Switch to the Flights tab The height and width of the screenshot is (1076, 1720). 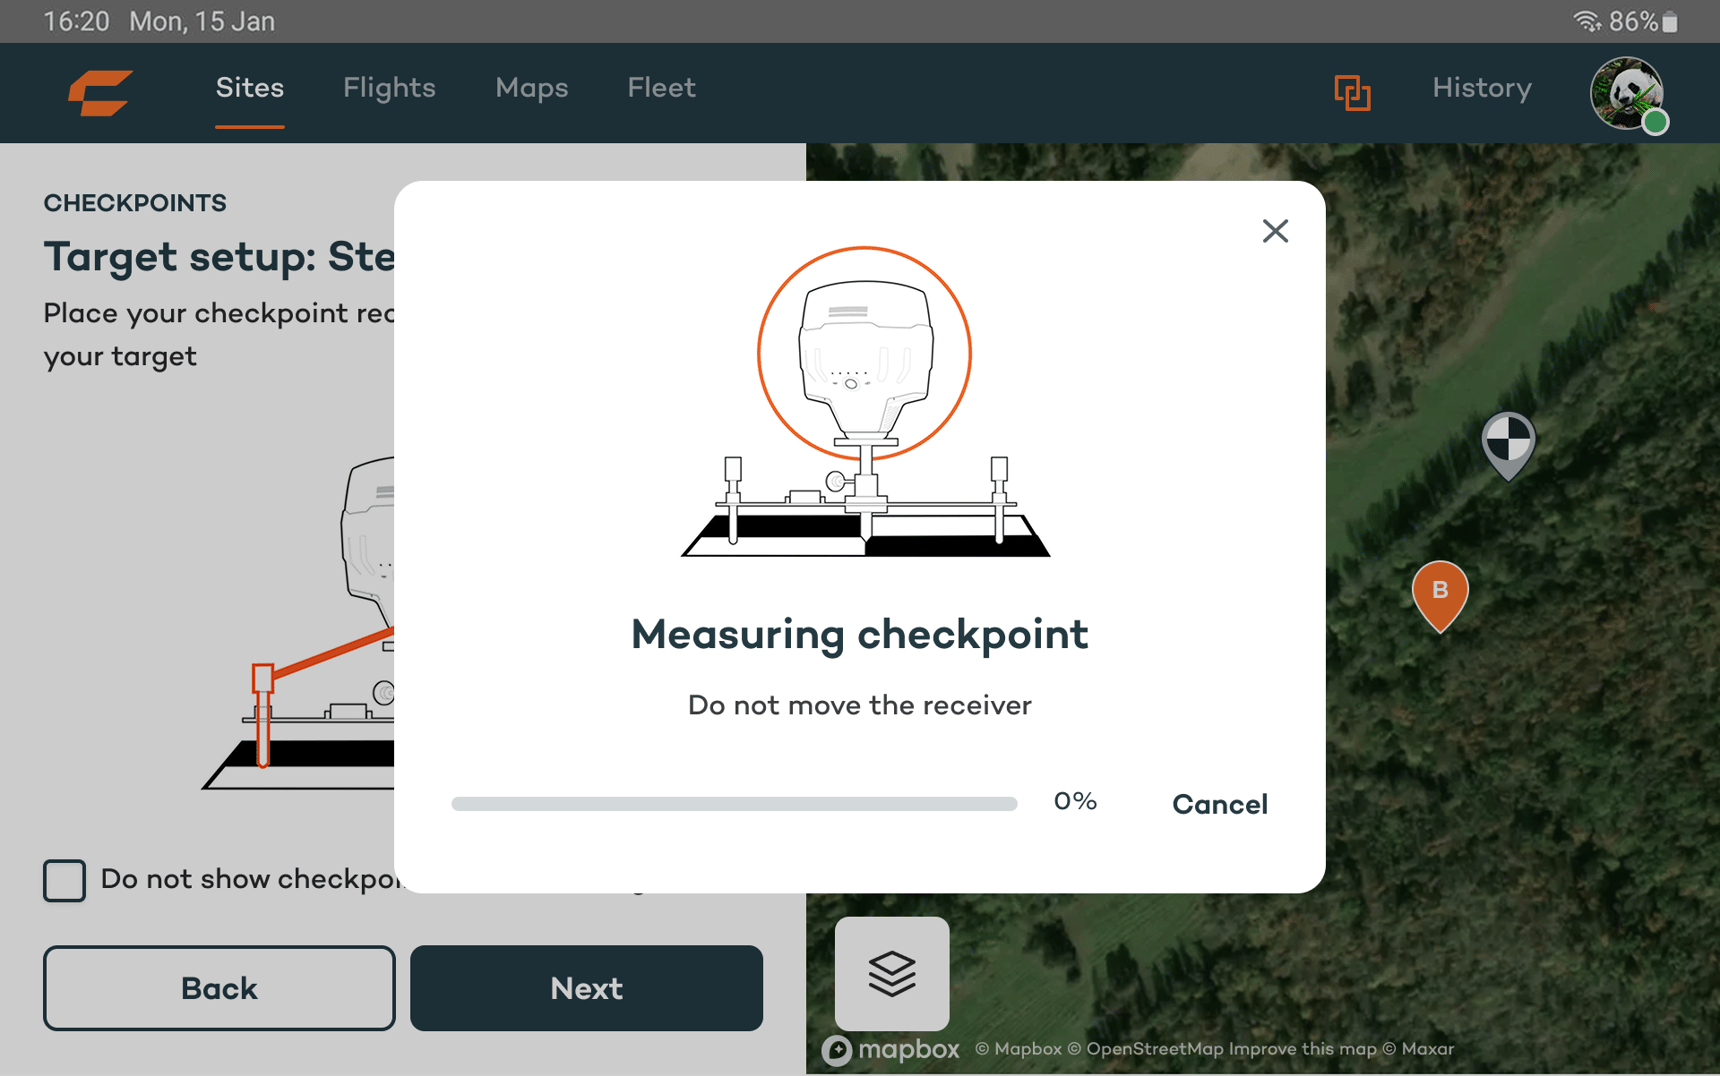click(x=389, y=88)
